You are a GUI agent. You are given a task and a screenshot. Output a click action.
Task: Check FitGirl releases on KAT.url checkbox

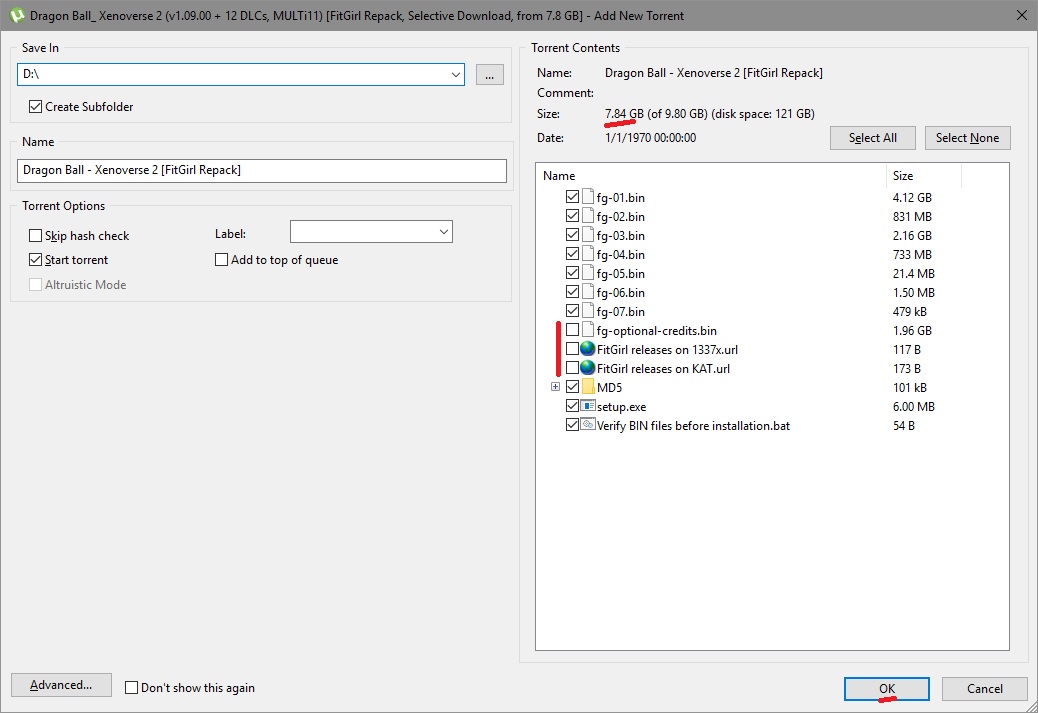coord(573,368)
